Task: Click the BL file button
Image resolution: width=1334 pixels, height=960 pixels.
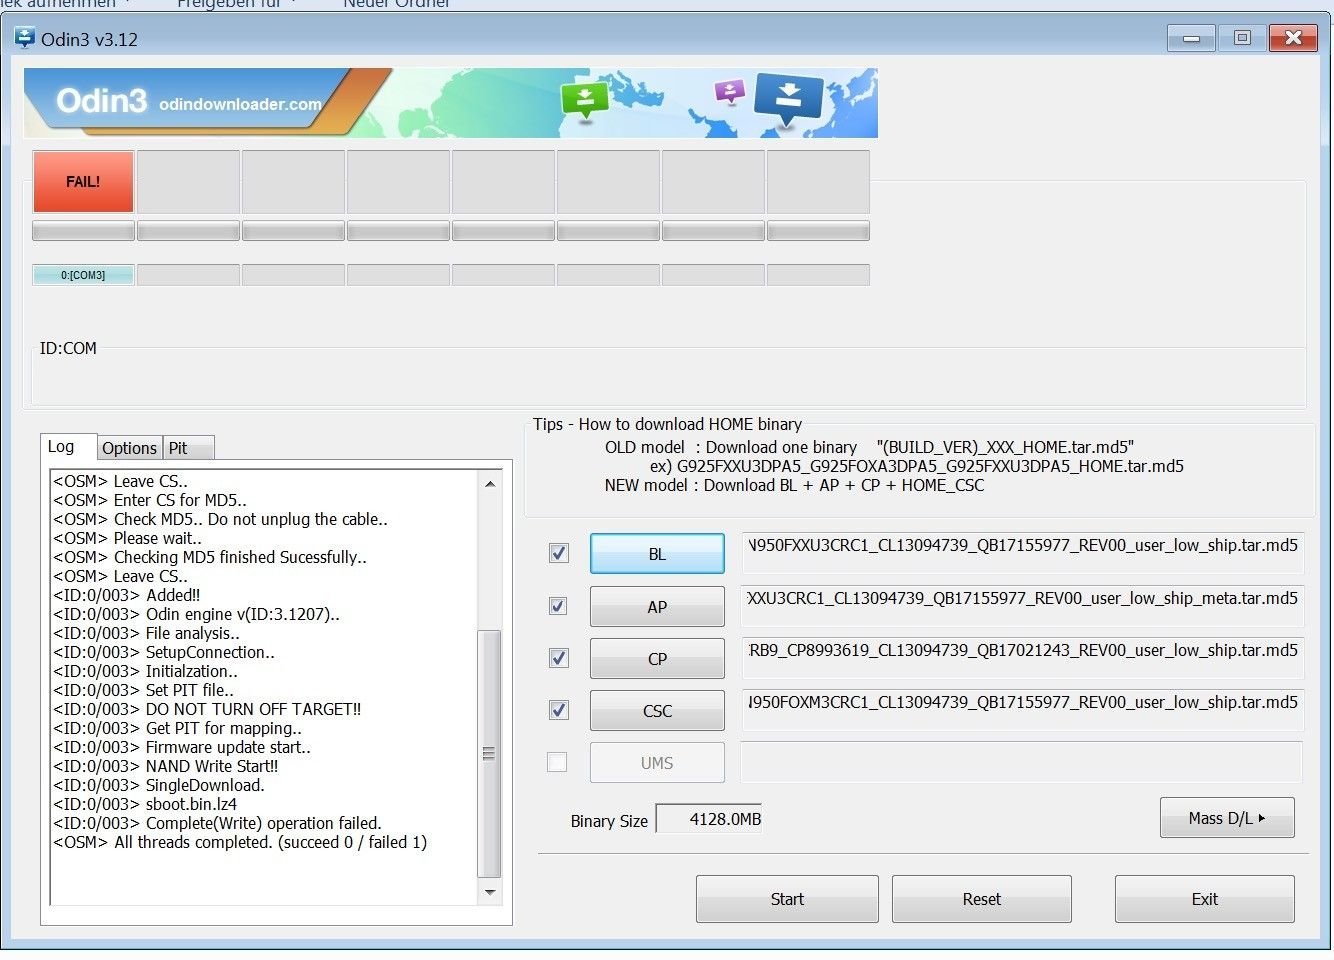Action: [657, 554]
